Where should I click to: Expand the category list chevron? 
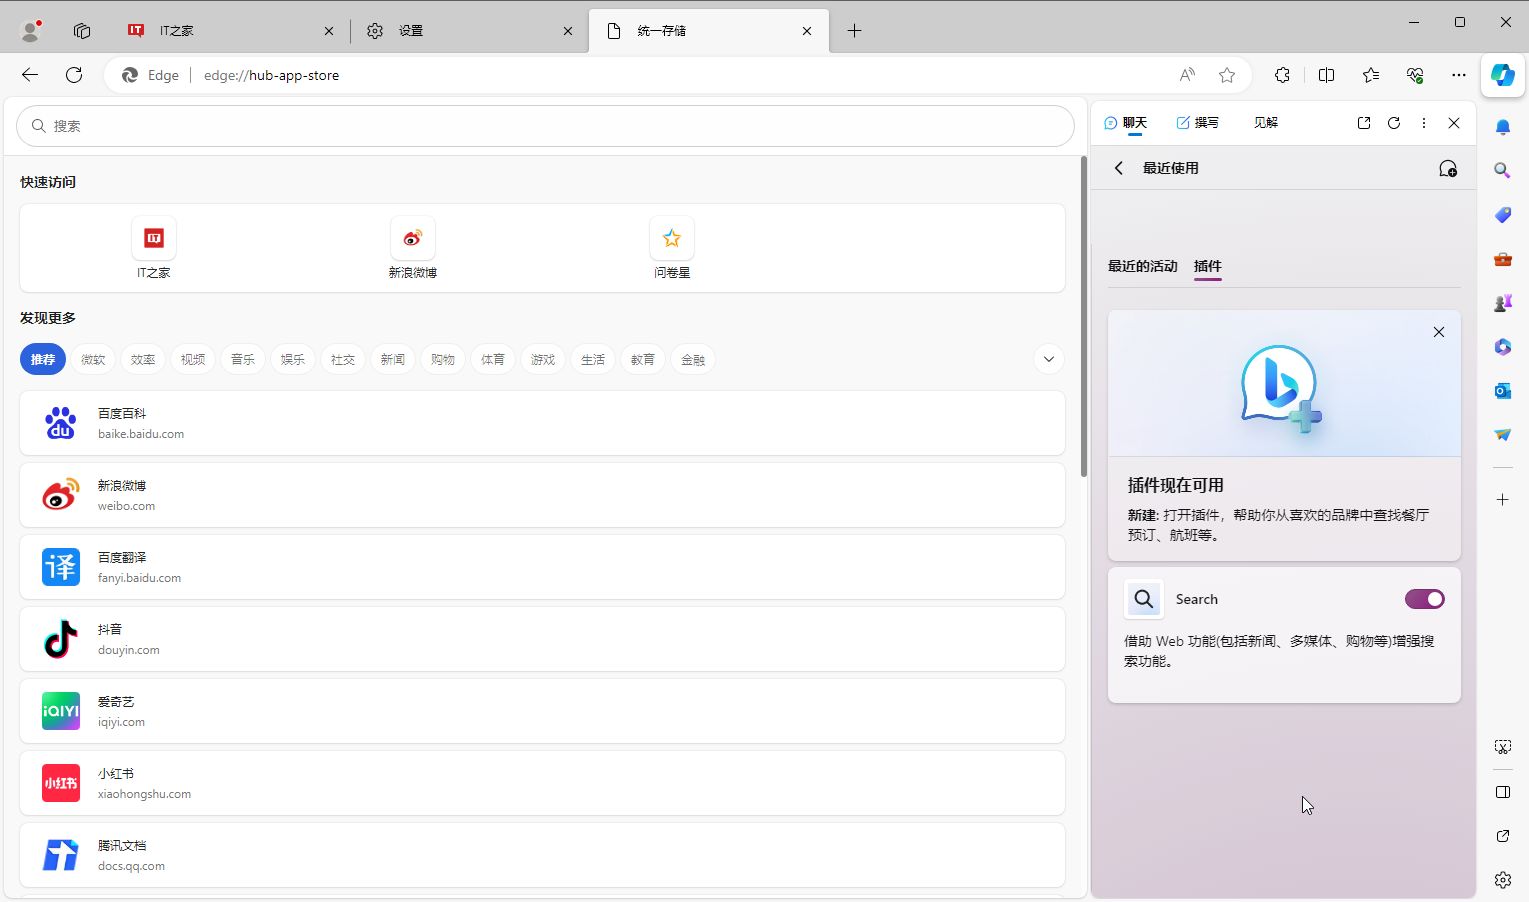tap(1048, 359)
